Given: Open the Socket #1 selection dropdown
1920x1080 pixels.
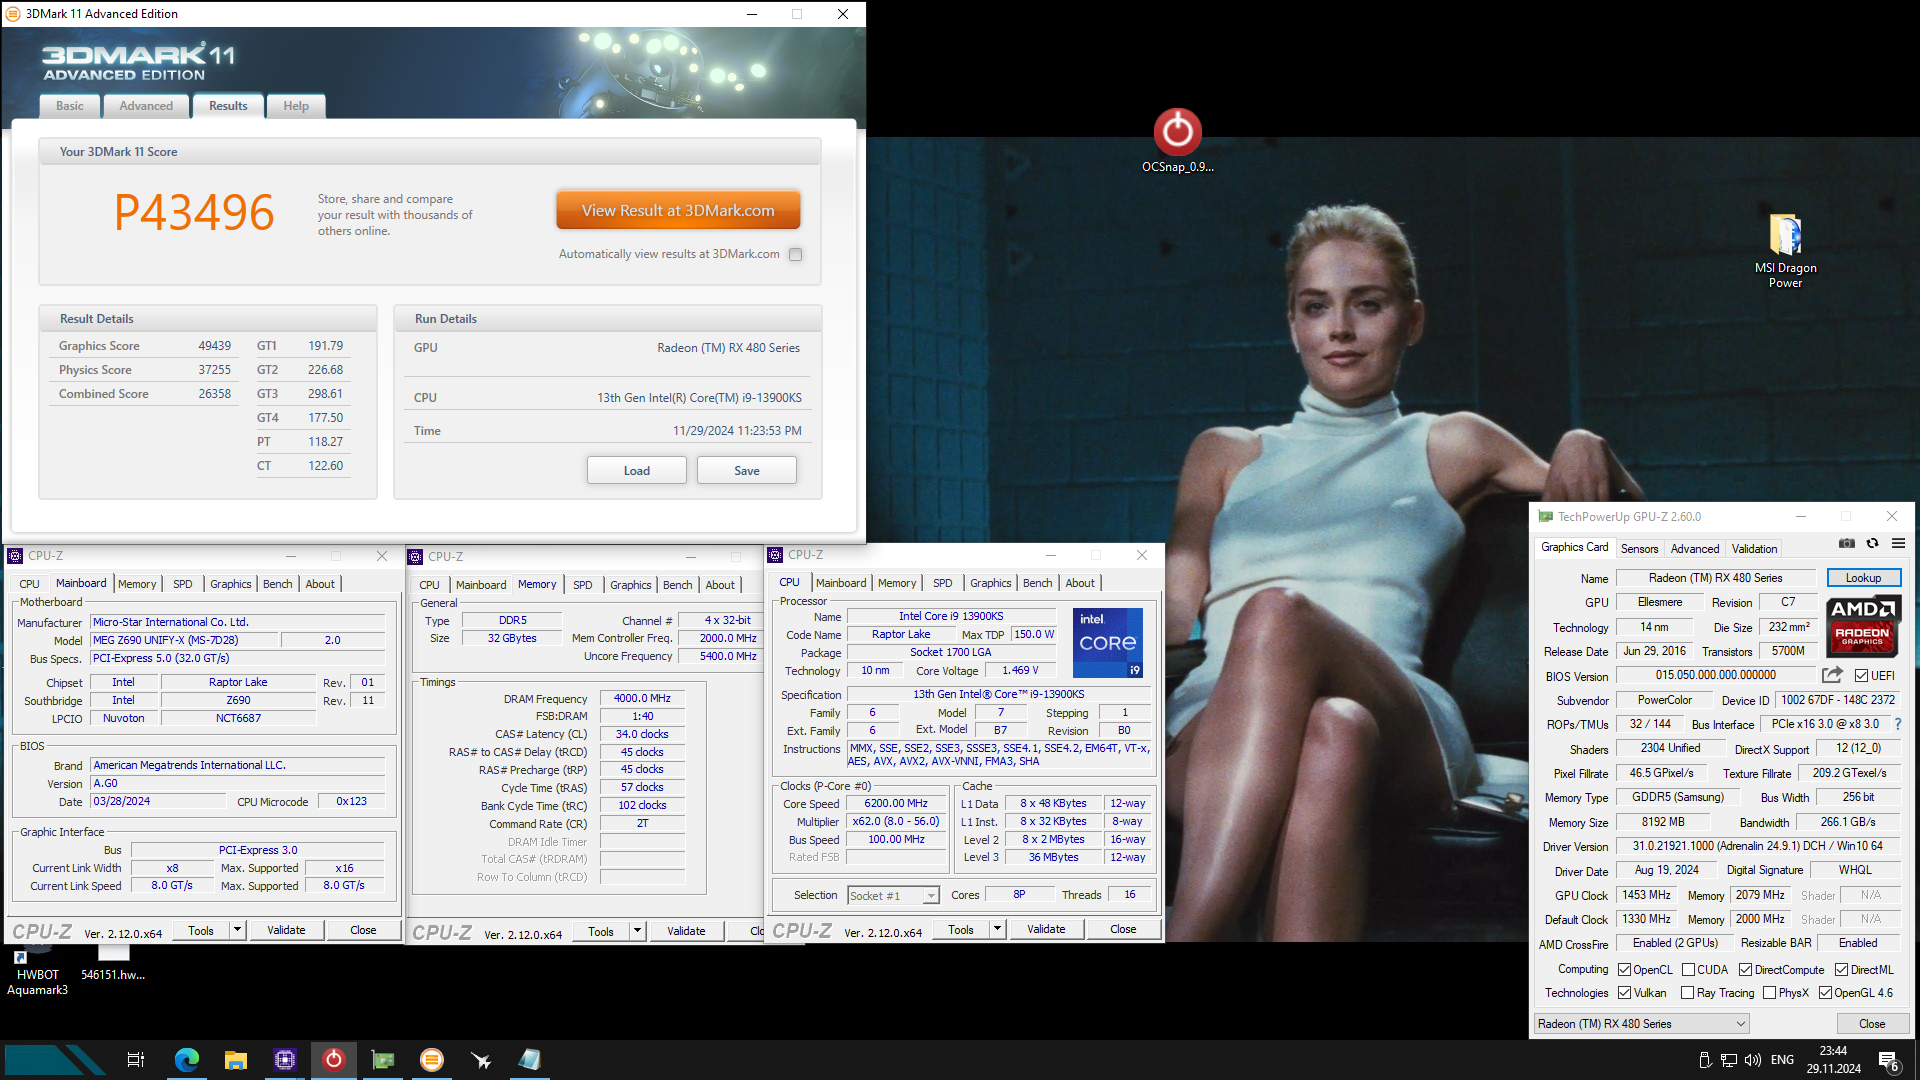Looking at the screenshot, I should click(893, 896).
